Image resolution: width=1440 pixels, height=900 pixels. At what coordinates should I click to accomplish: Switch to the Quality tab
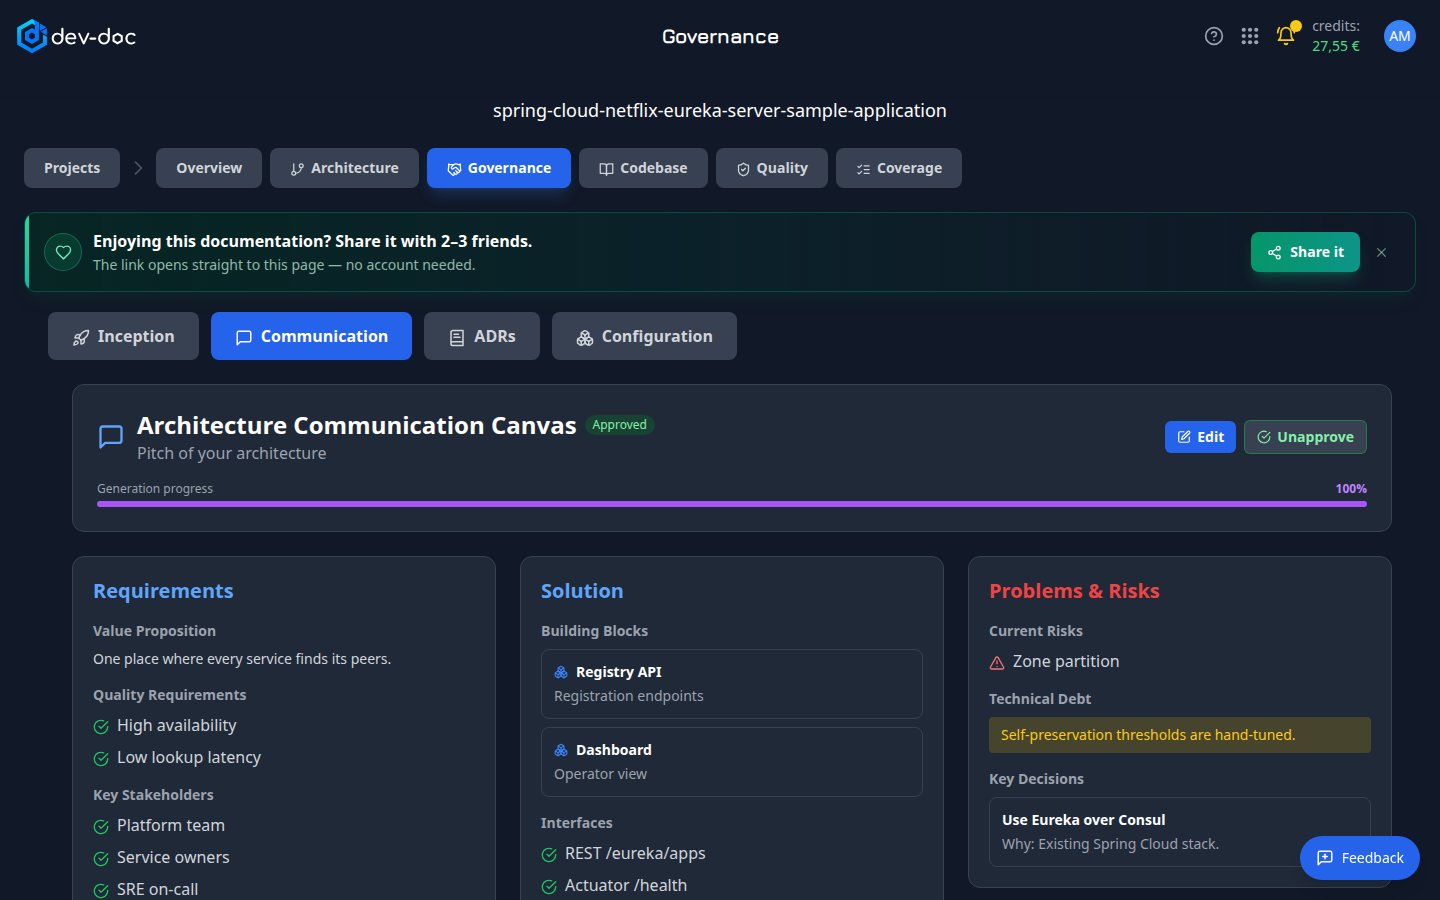772,168
